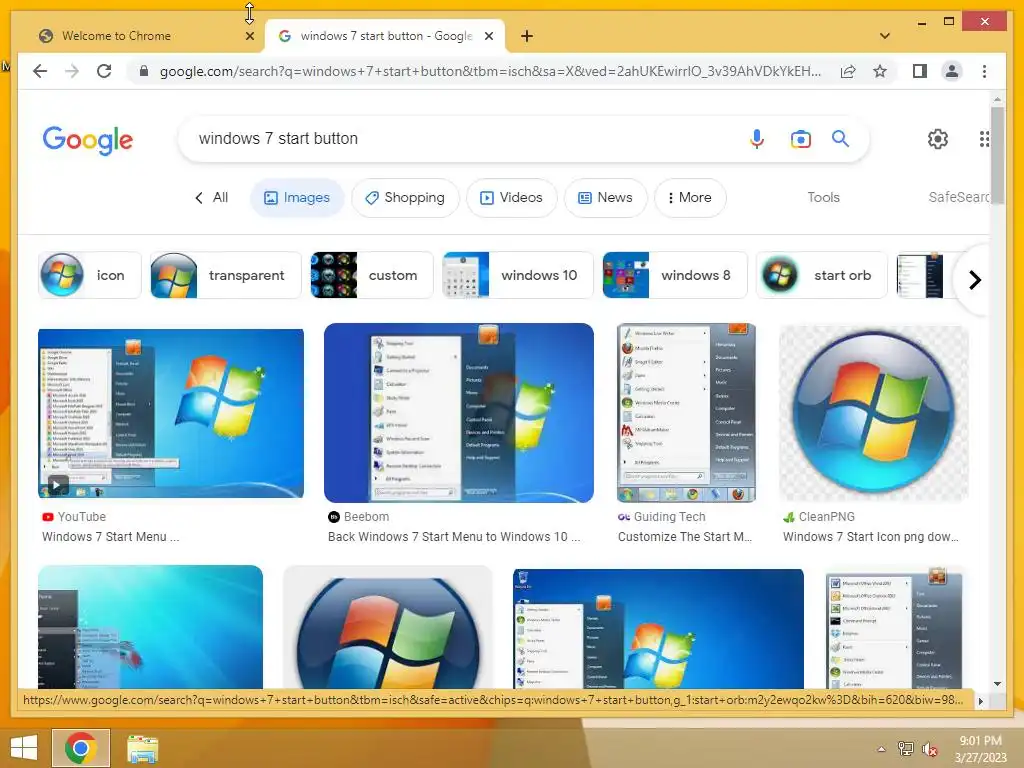Click the scrollbar down arrow
This screenshot has width=1024, height=768.
(x=997, y=684)
